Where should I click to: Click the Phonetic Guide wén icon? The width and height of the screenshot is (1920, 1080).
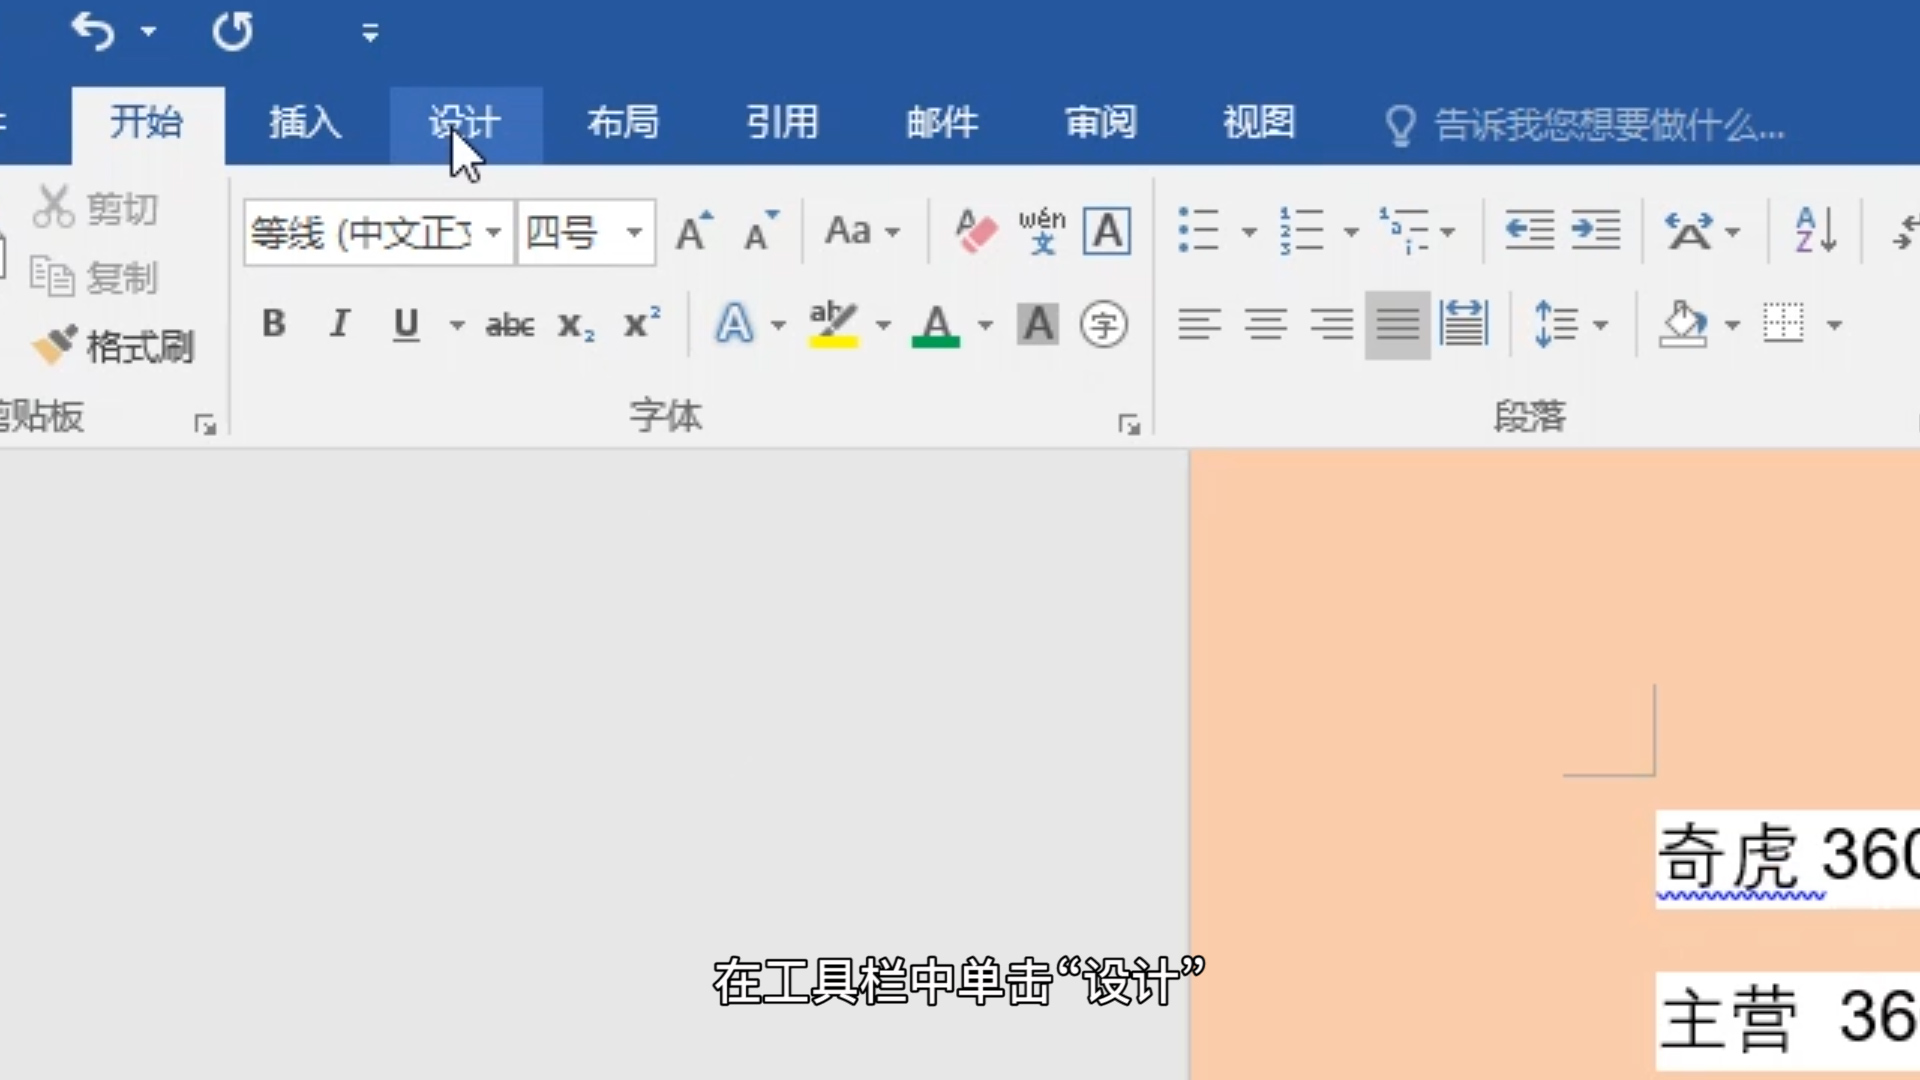pyautogui.click(x=1042, y=231)
